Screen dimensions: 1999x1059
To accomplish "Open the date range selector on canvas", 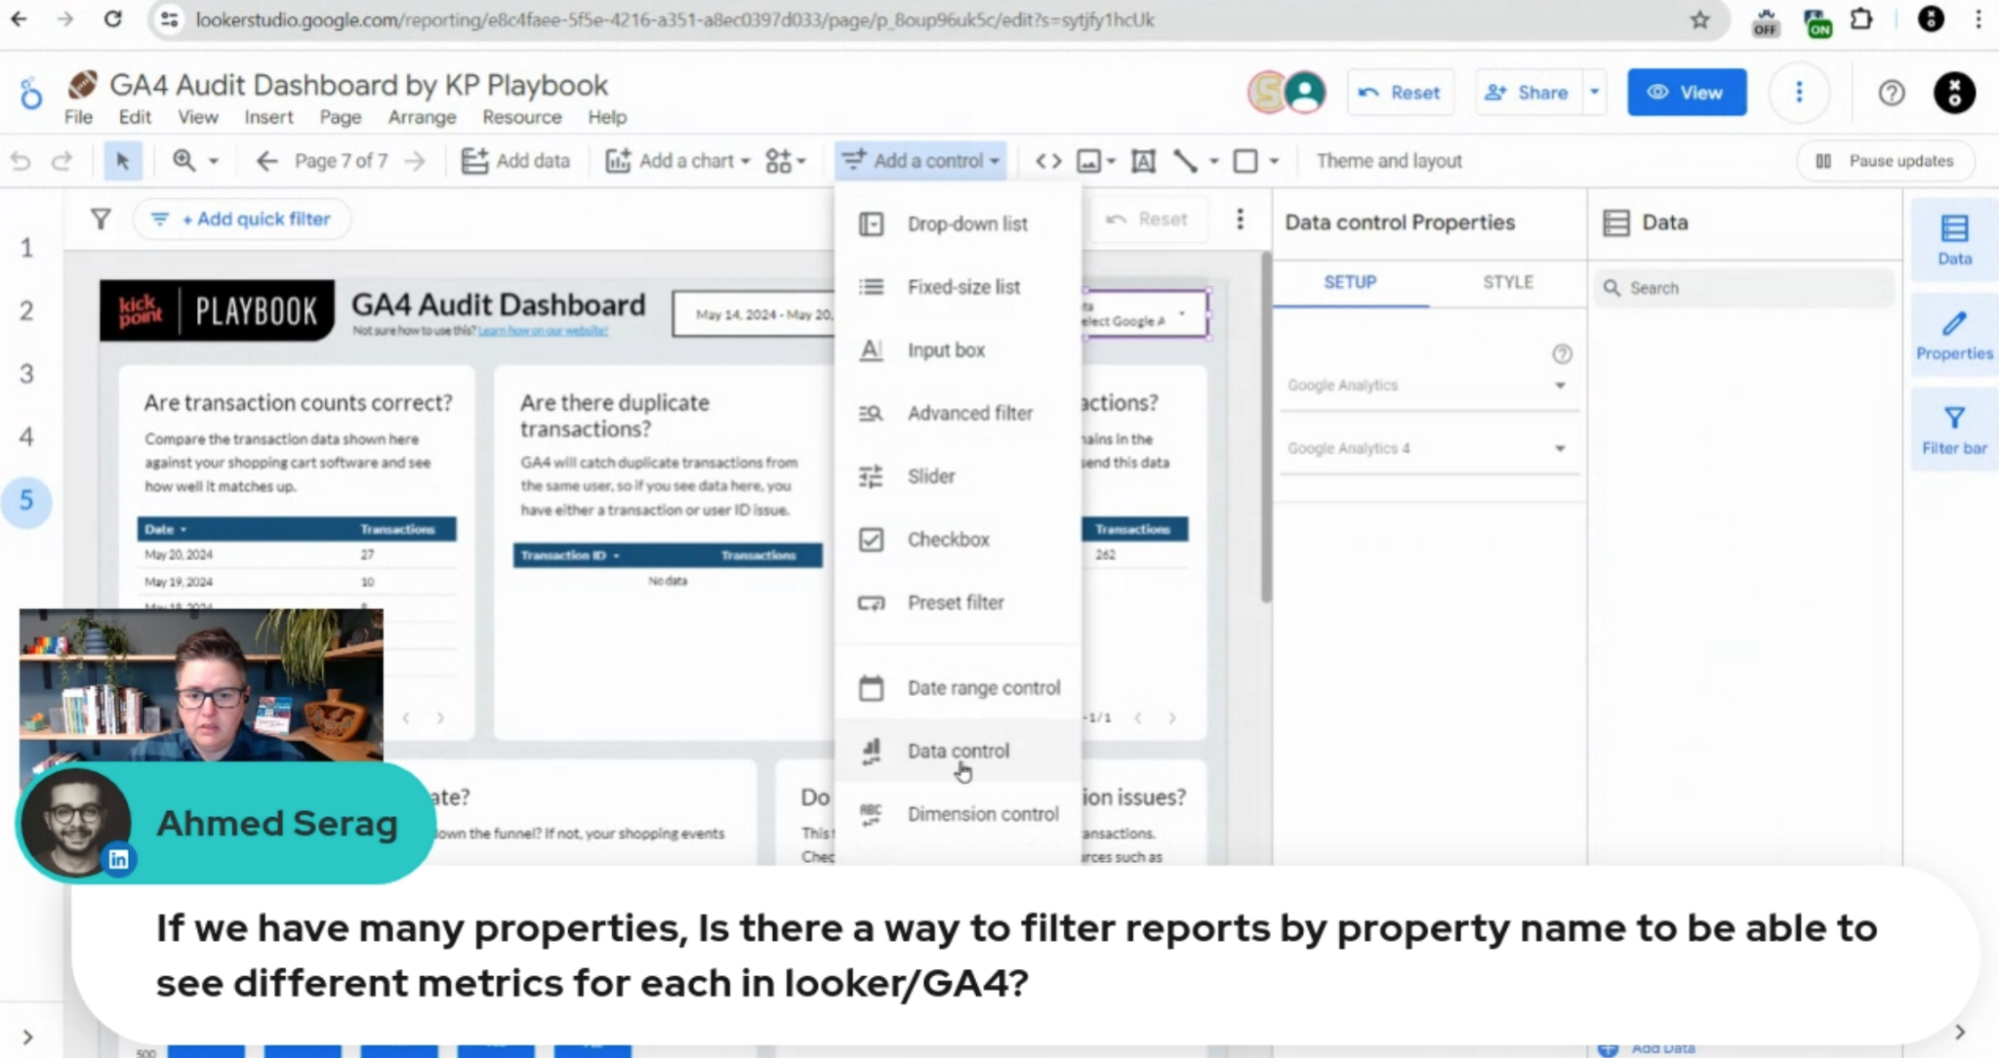I will (756, 315).
